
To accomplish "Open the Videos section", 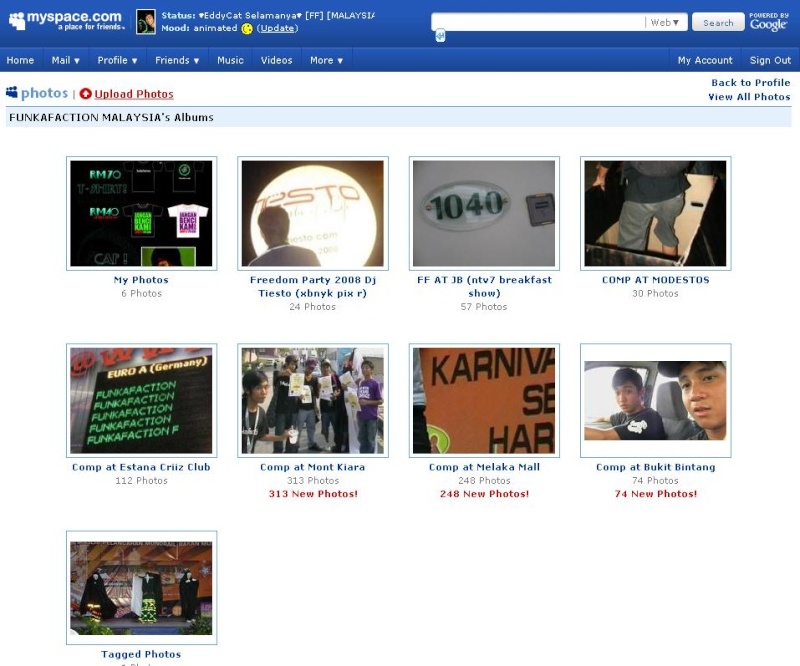I will click(277, 60).
